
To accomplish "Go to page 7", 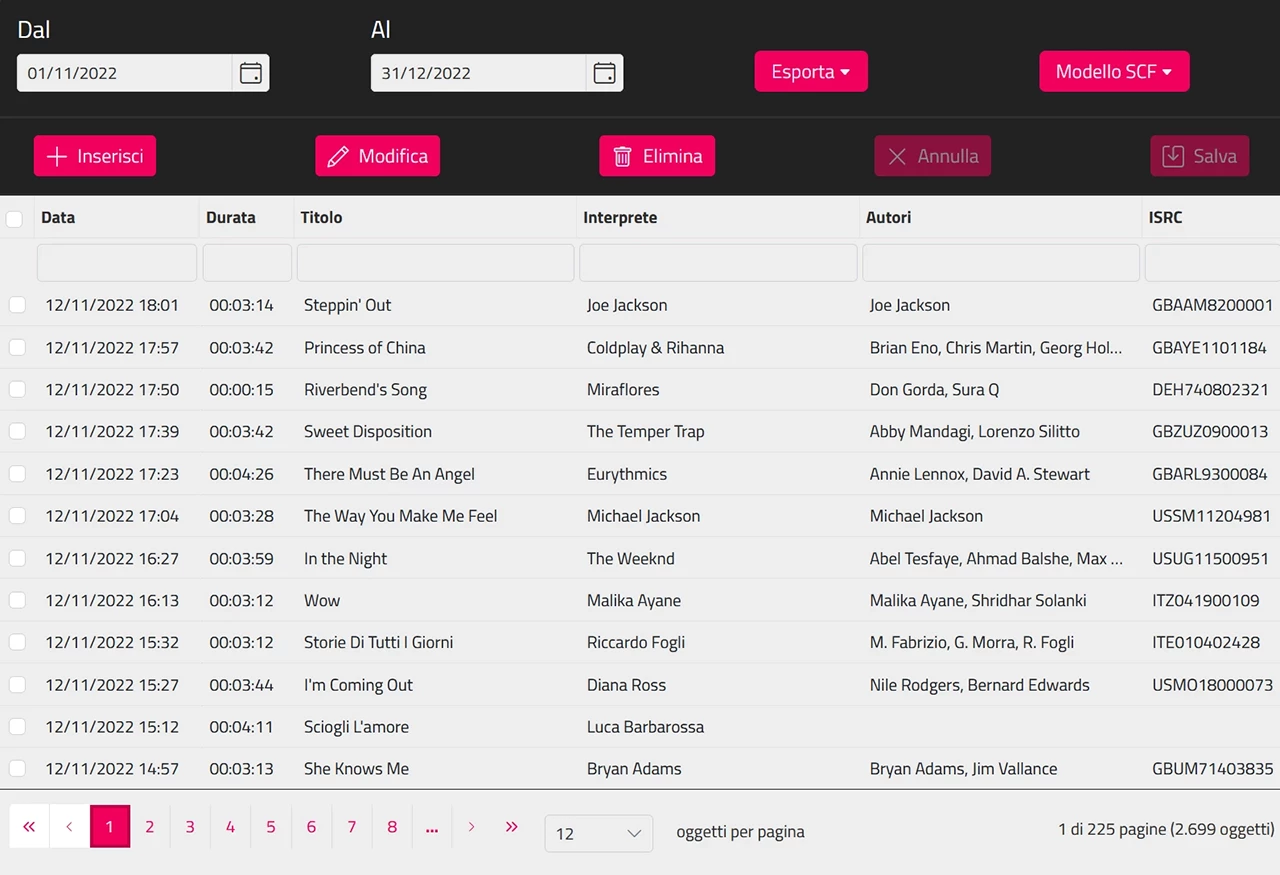I will (351, 827).
